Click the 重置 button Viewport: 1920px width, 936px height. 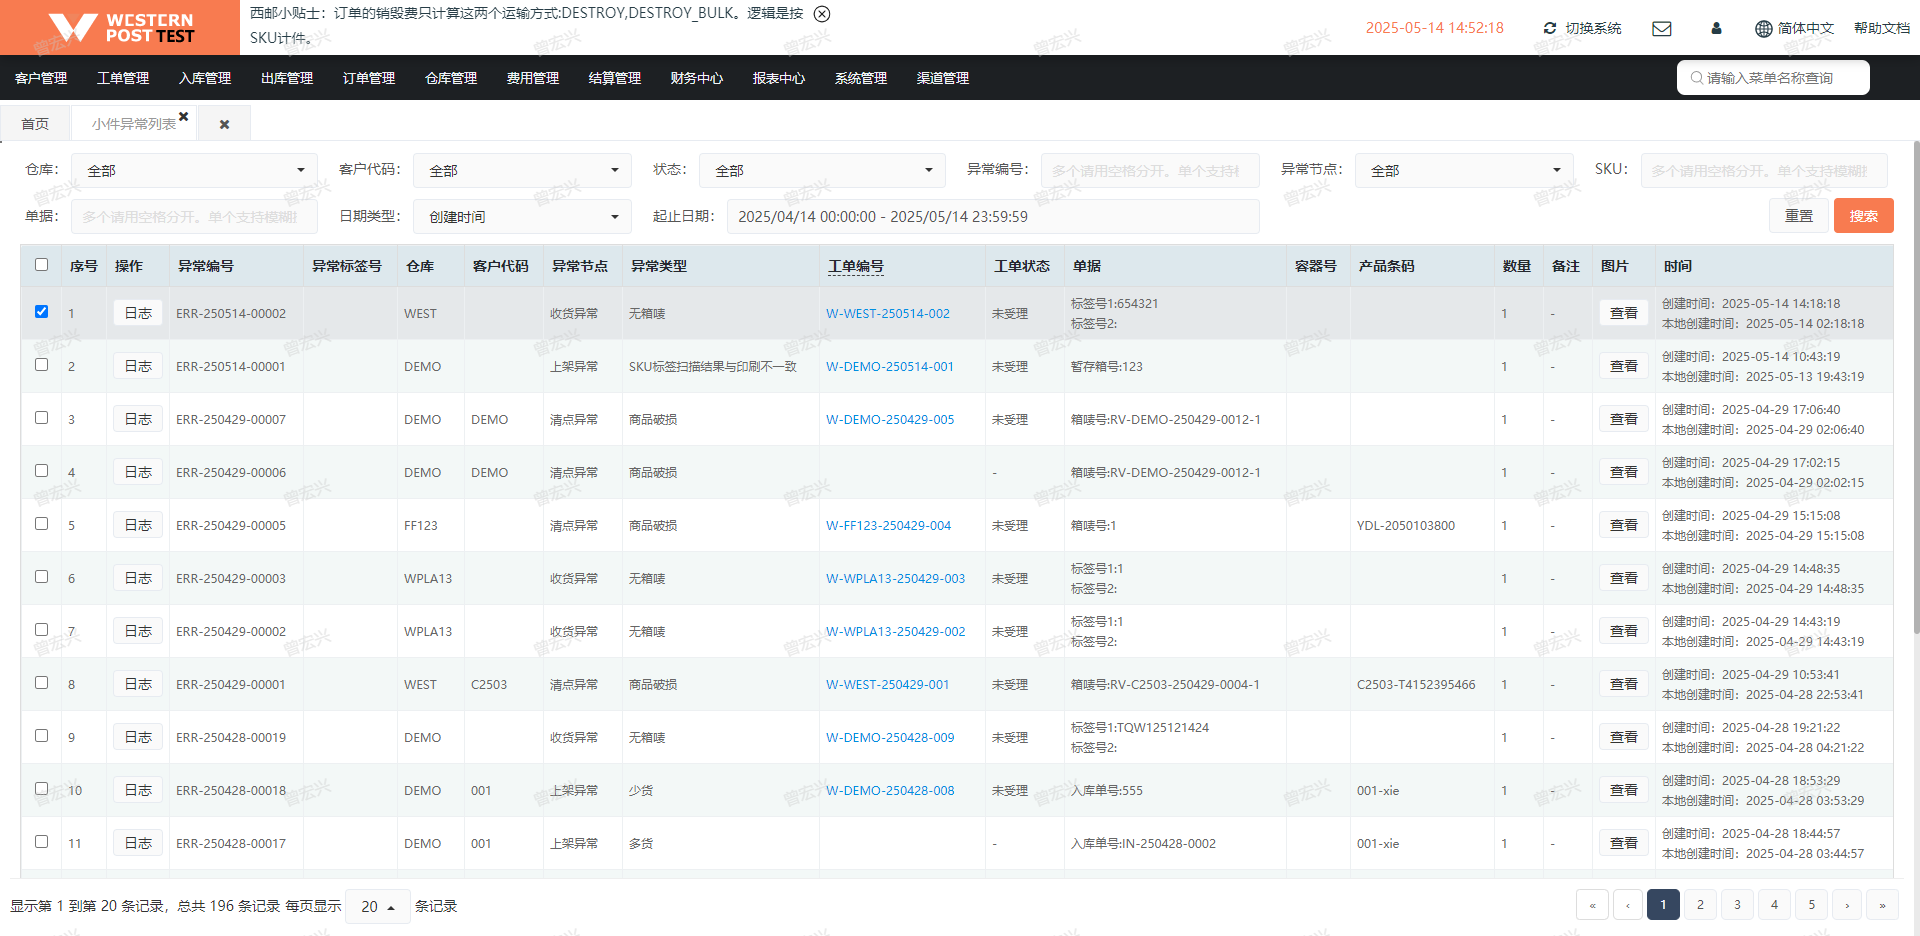pos(1799,216)
